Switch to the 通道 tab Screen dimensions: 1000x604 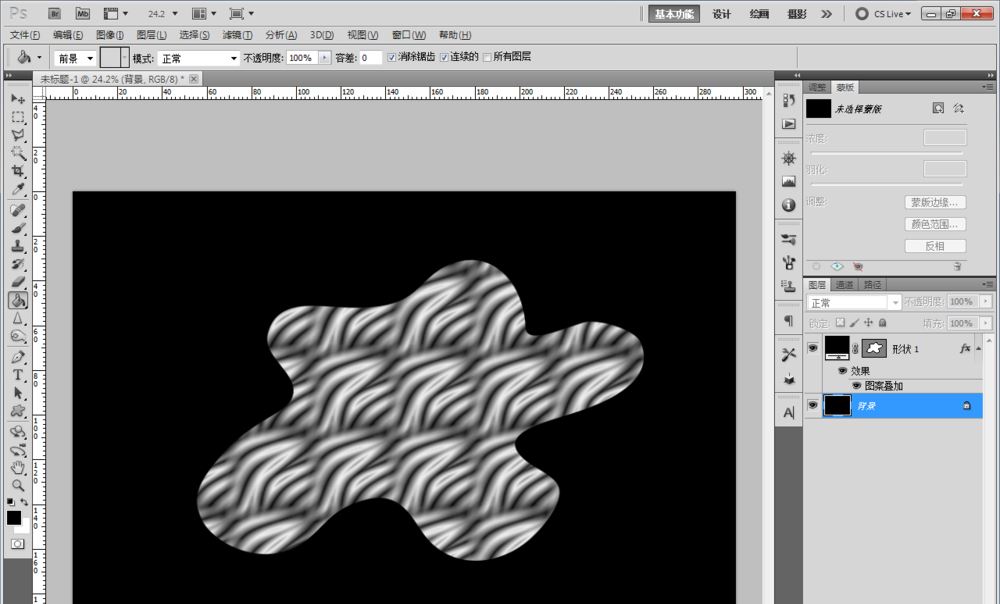point(844,284)
